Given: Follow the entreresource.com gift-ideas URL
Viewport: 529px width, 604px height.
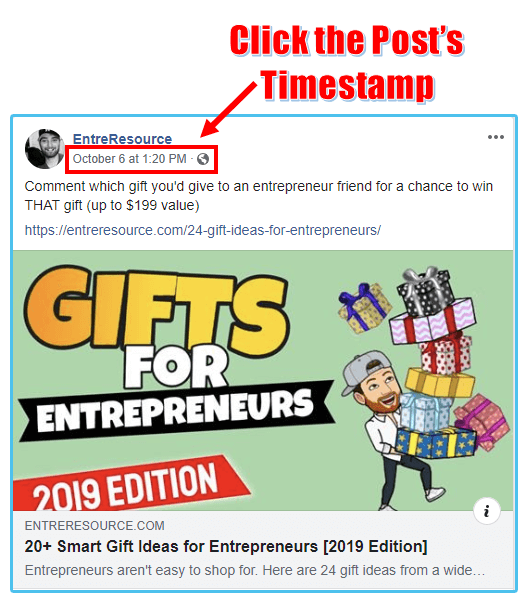Looking at the screenshot, I should click(203, 230).
